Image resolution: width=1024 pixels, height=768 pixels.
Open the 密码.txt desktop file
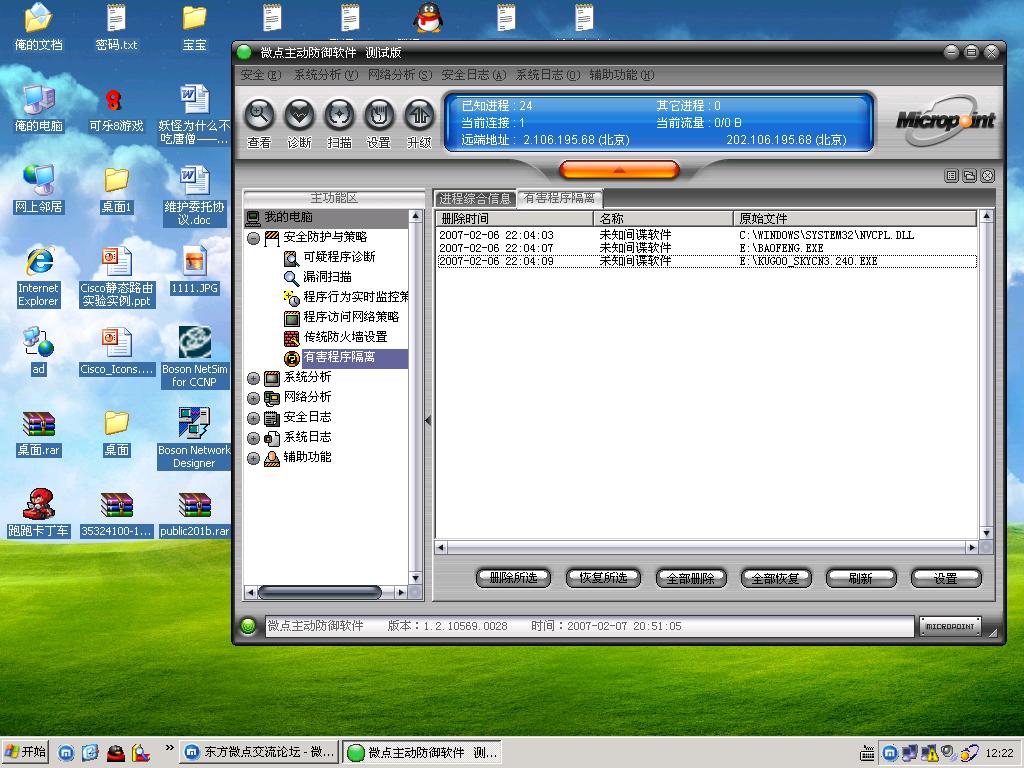pyautogui.click(x=116, y=27)
